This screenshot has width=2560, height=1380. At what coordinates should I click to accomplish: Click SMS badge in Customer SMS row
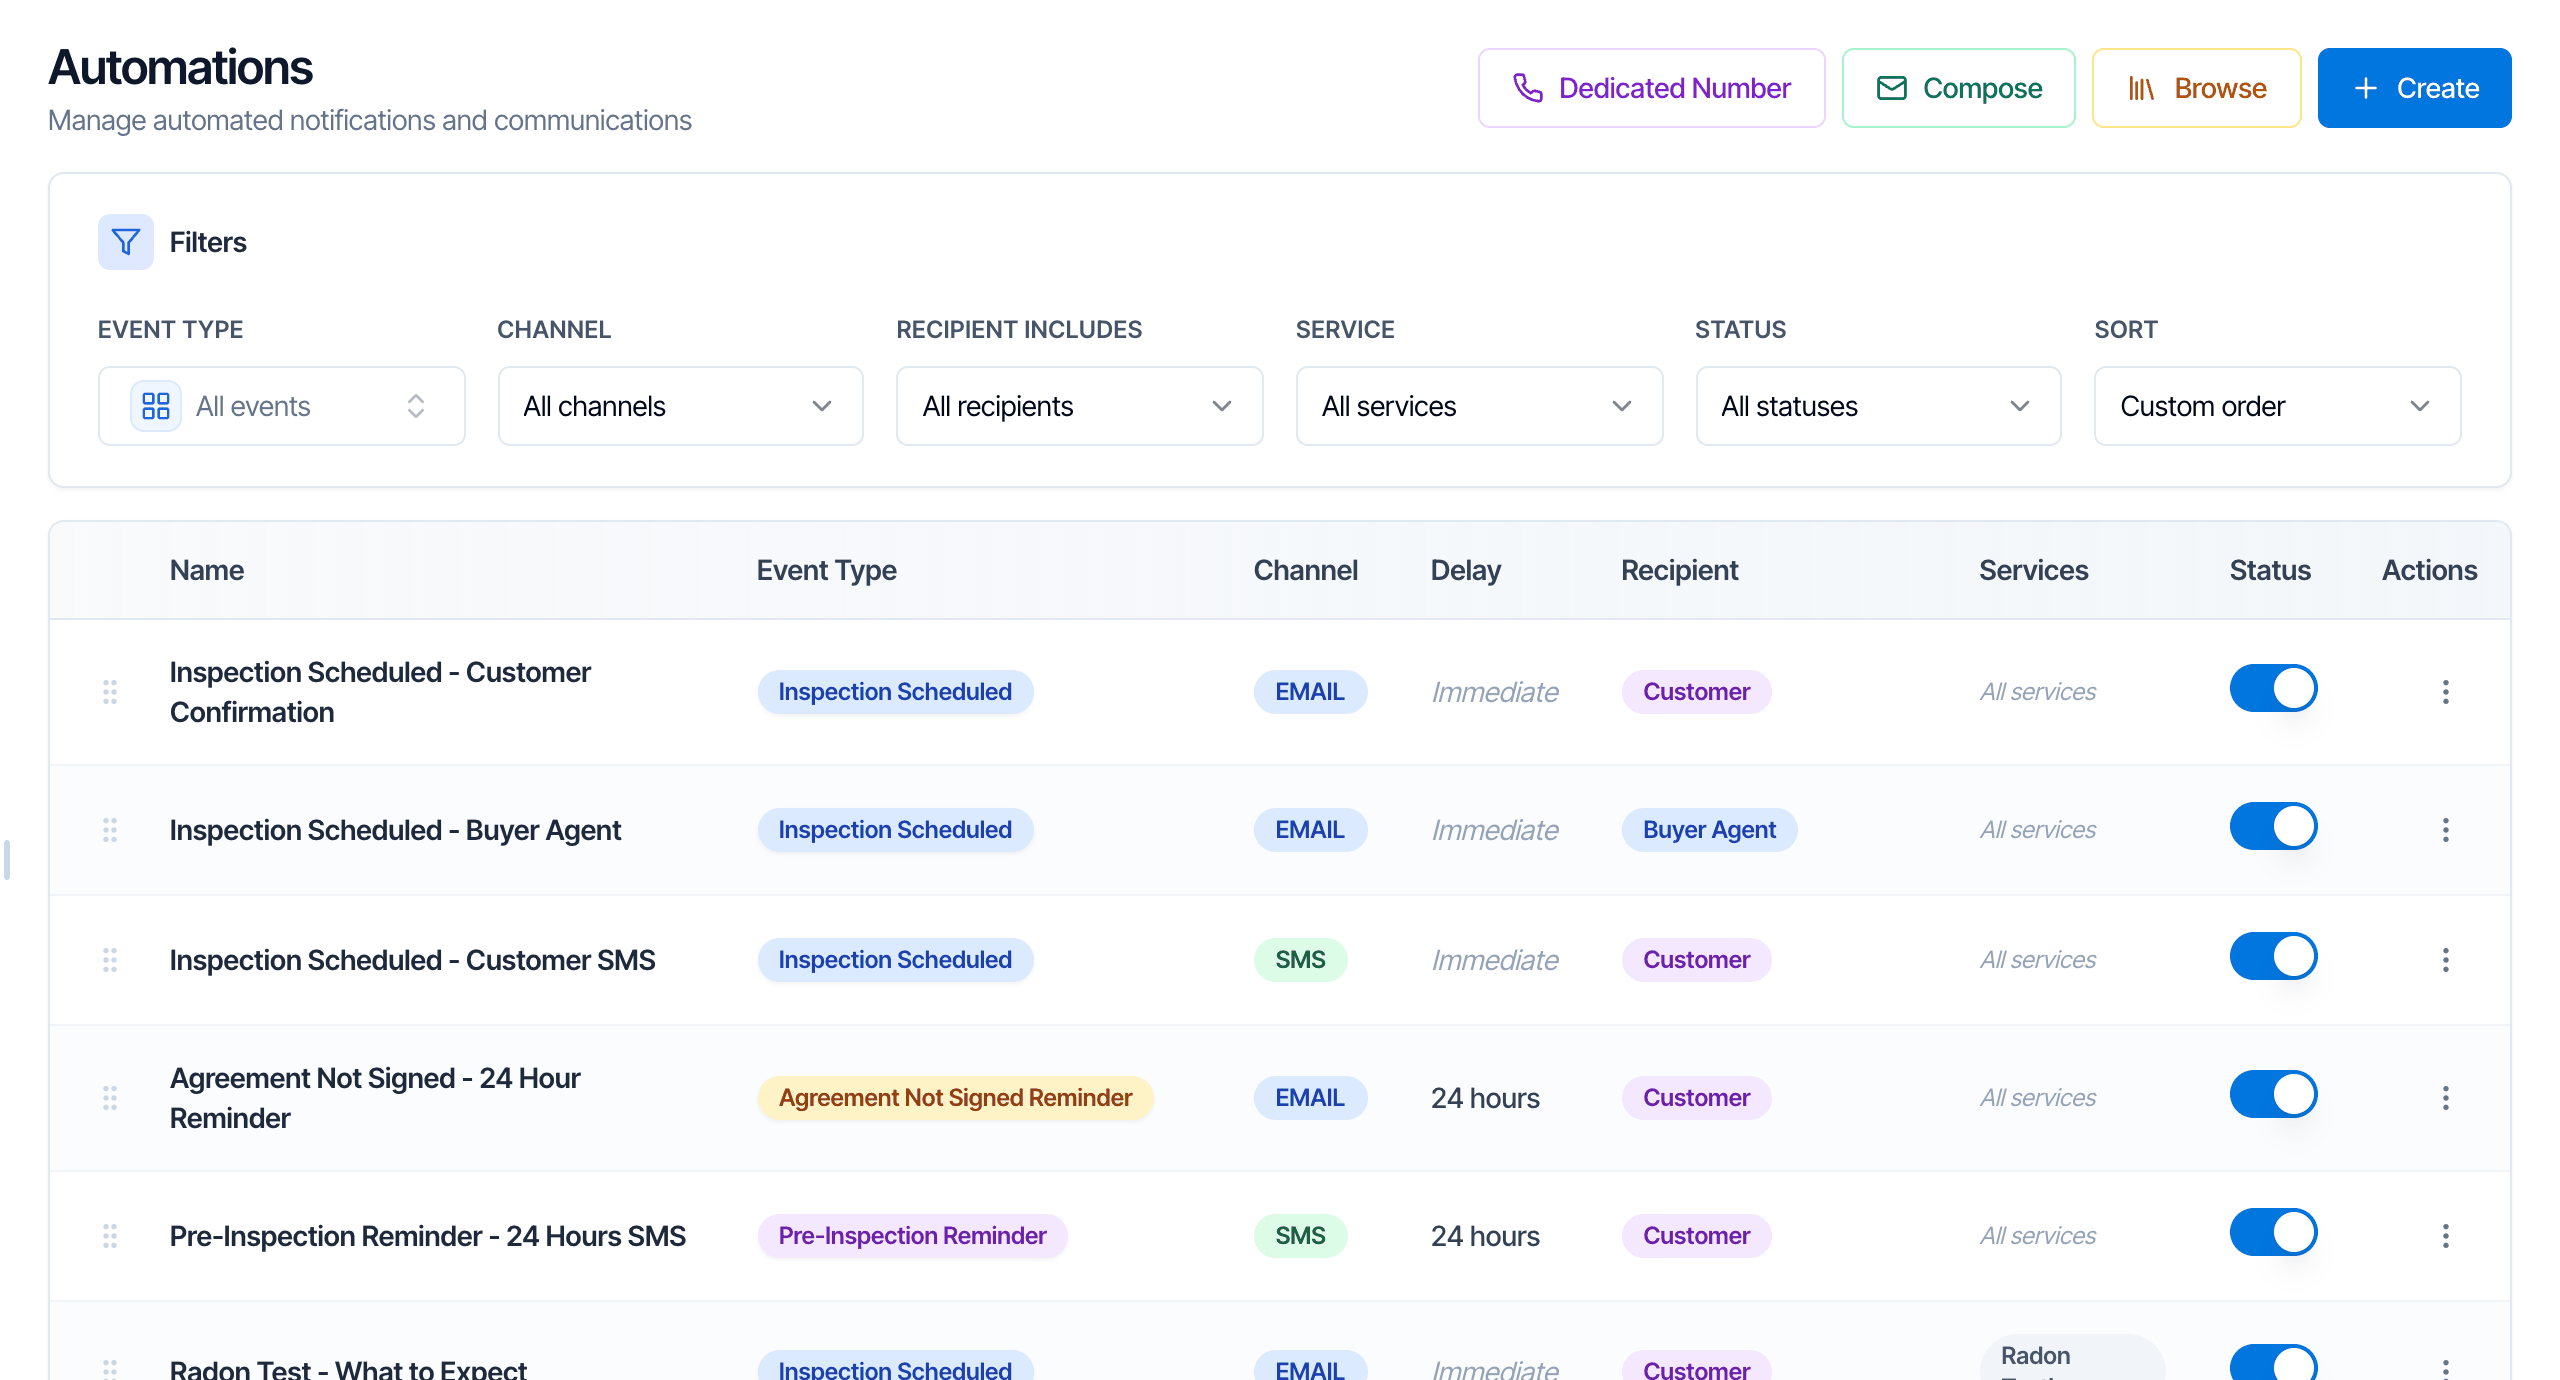[x=1300, y=960]
